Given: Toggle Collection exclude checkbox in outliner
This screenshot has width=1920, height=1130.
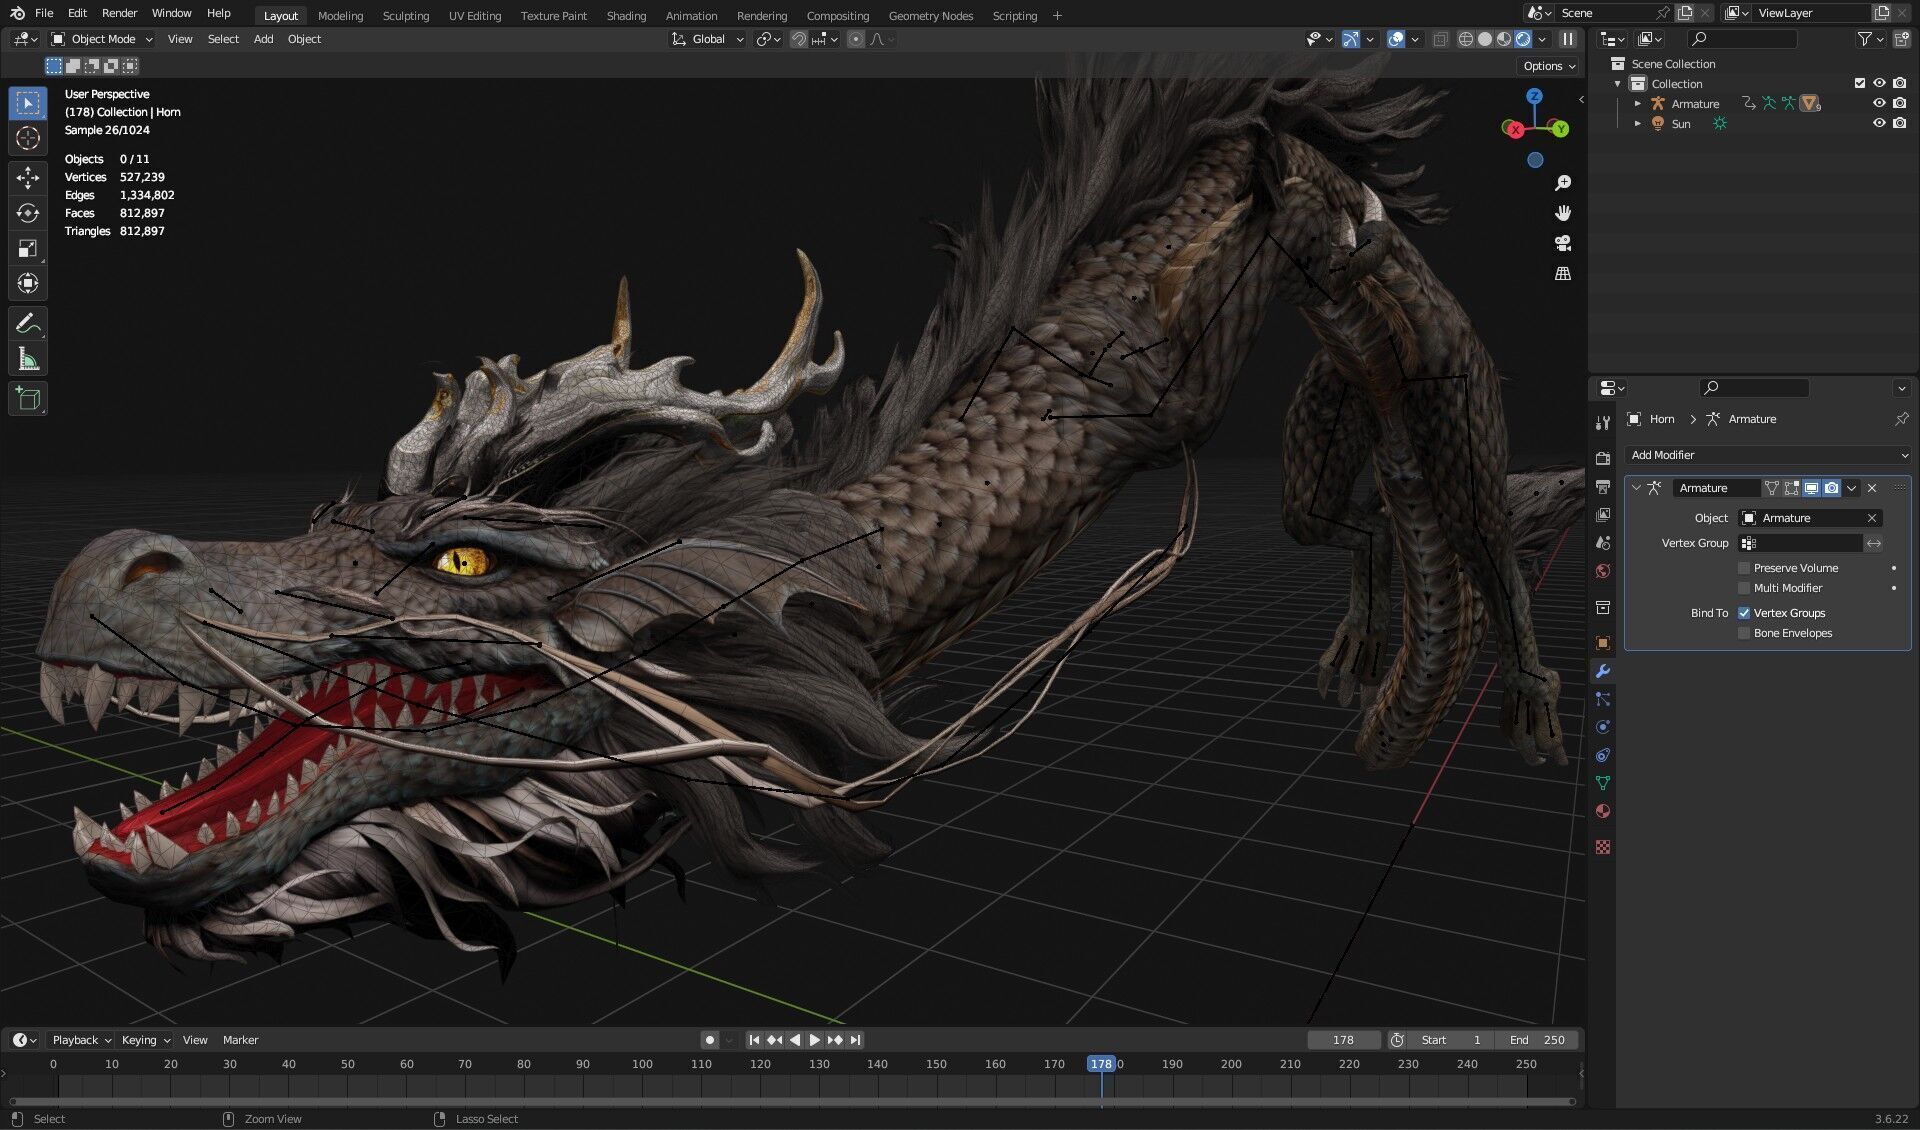Looking at the screenshot, I should (x=1860, y=83).
